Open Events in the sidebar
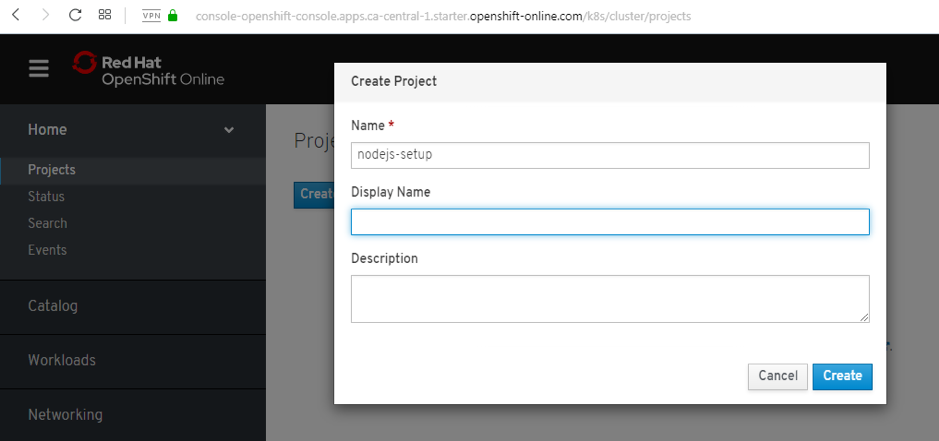Viewport: 939px width, 441px height. pos(47,250)
